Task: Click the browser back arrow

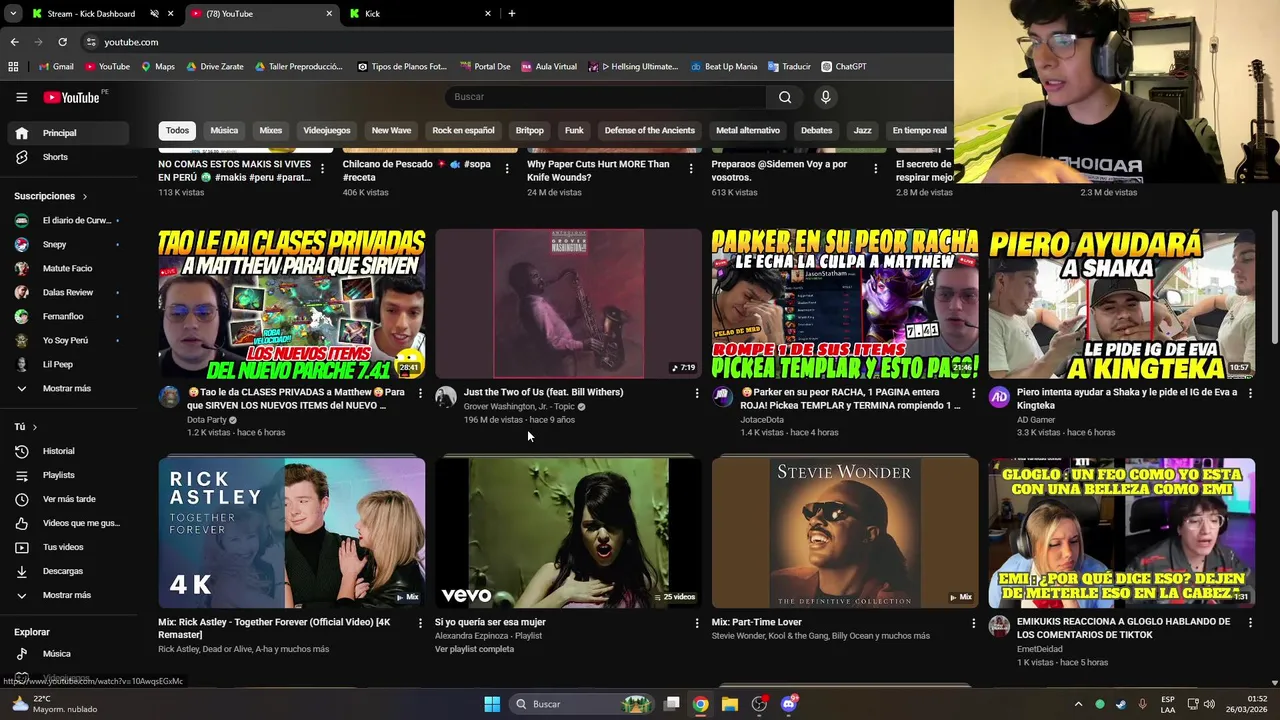Action: [14, 42]
